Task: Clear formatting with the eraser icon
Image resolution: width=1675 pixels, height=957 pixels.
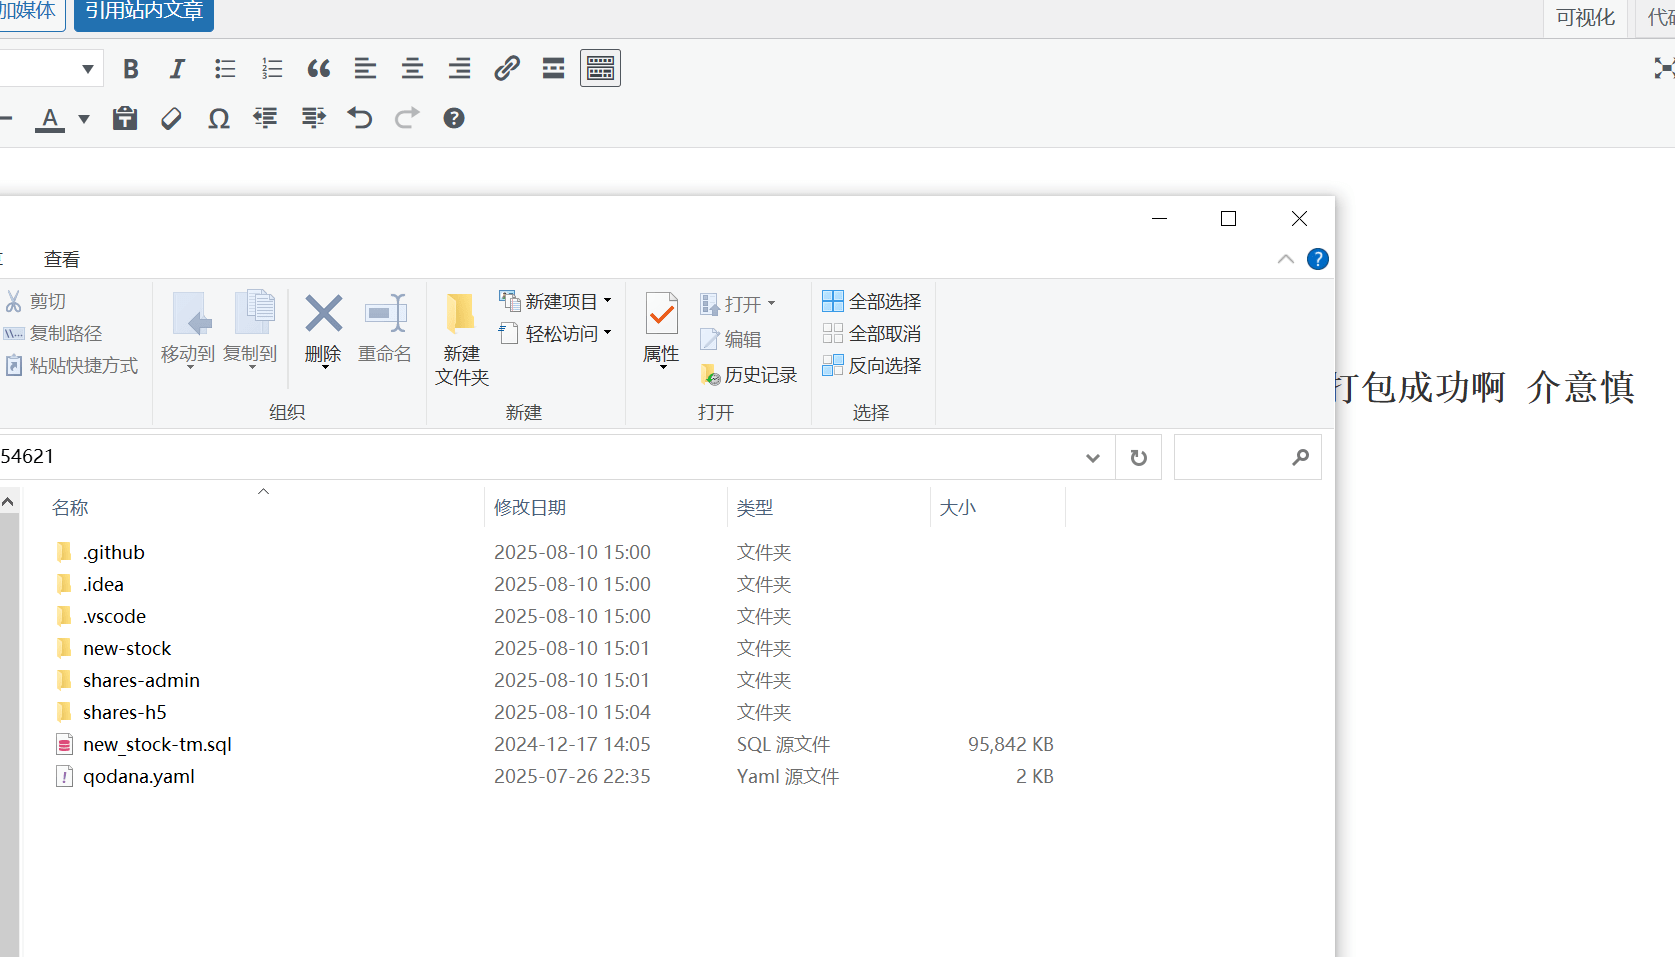Action: click(170, 118)
